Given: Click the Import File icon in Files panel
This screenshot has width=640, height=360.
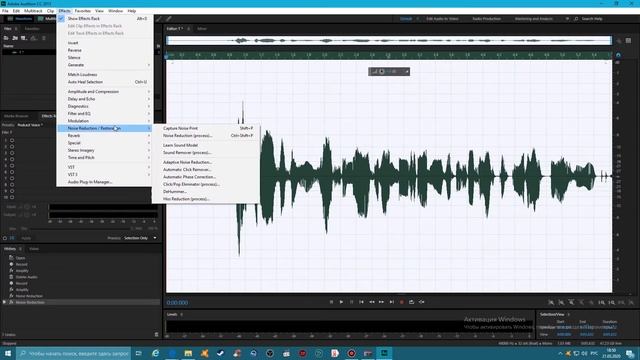Looking at the screenshot, I should 15,38.
